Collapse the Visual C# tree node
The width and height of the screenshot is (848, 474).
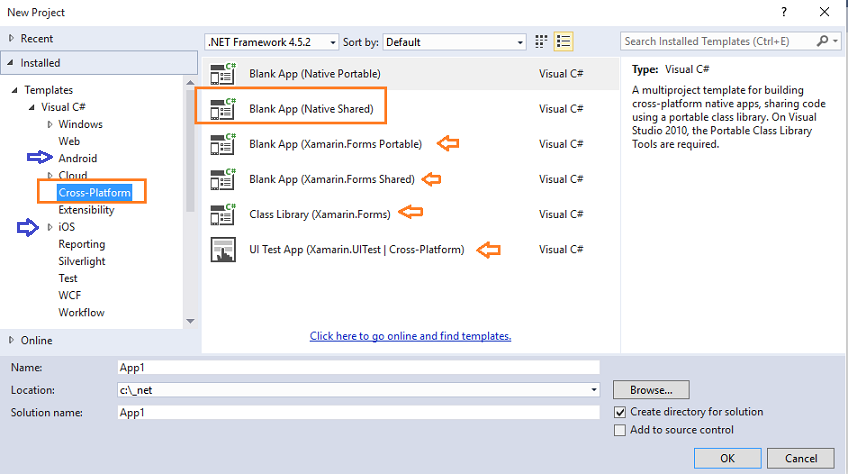(32, 107)
